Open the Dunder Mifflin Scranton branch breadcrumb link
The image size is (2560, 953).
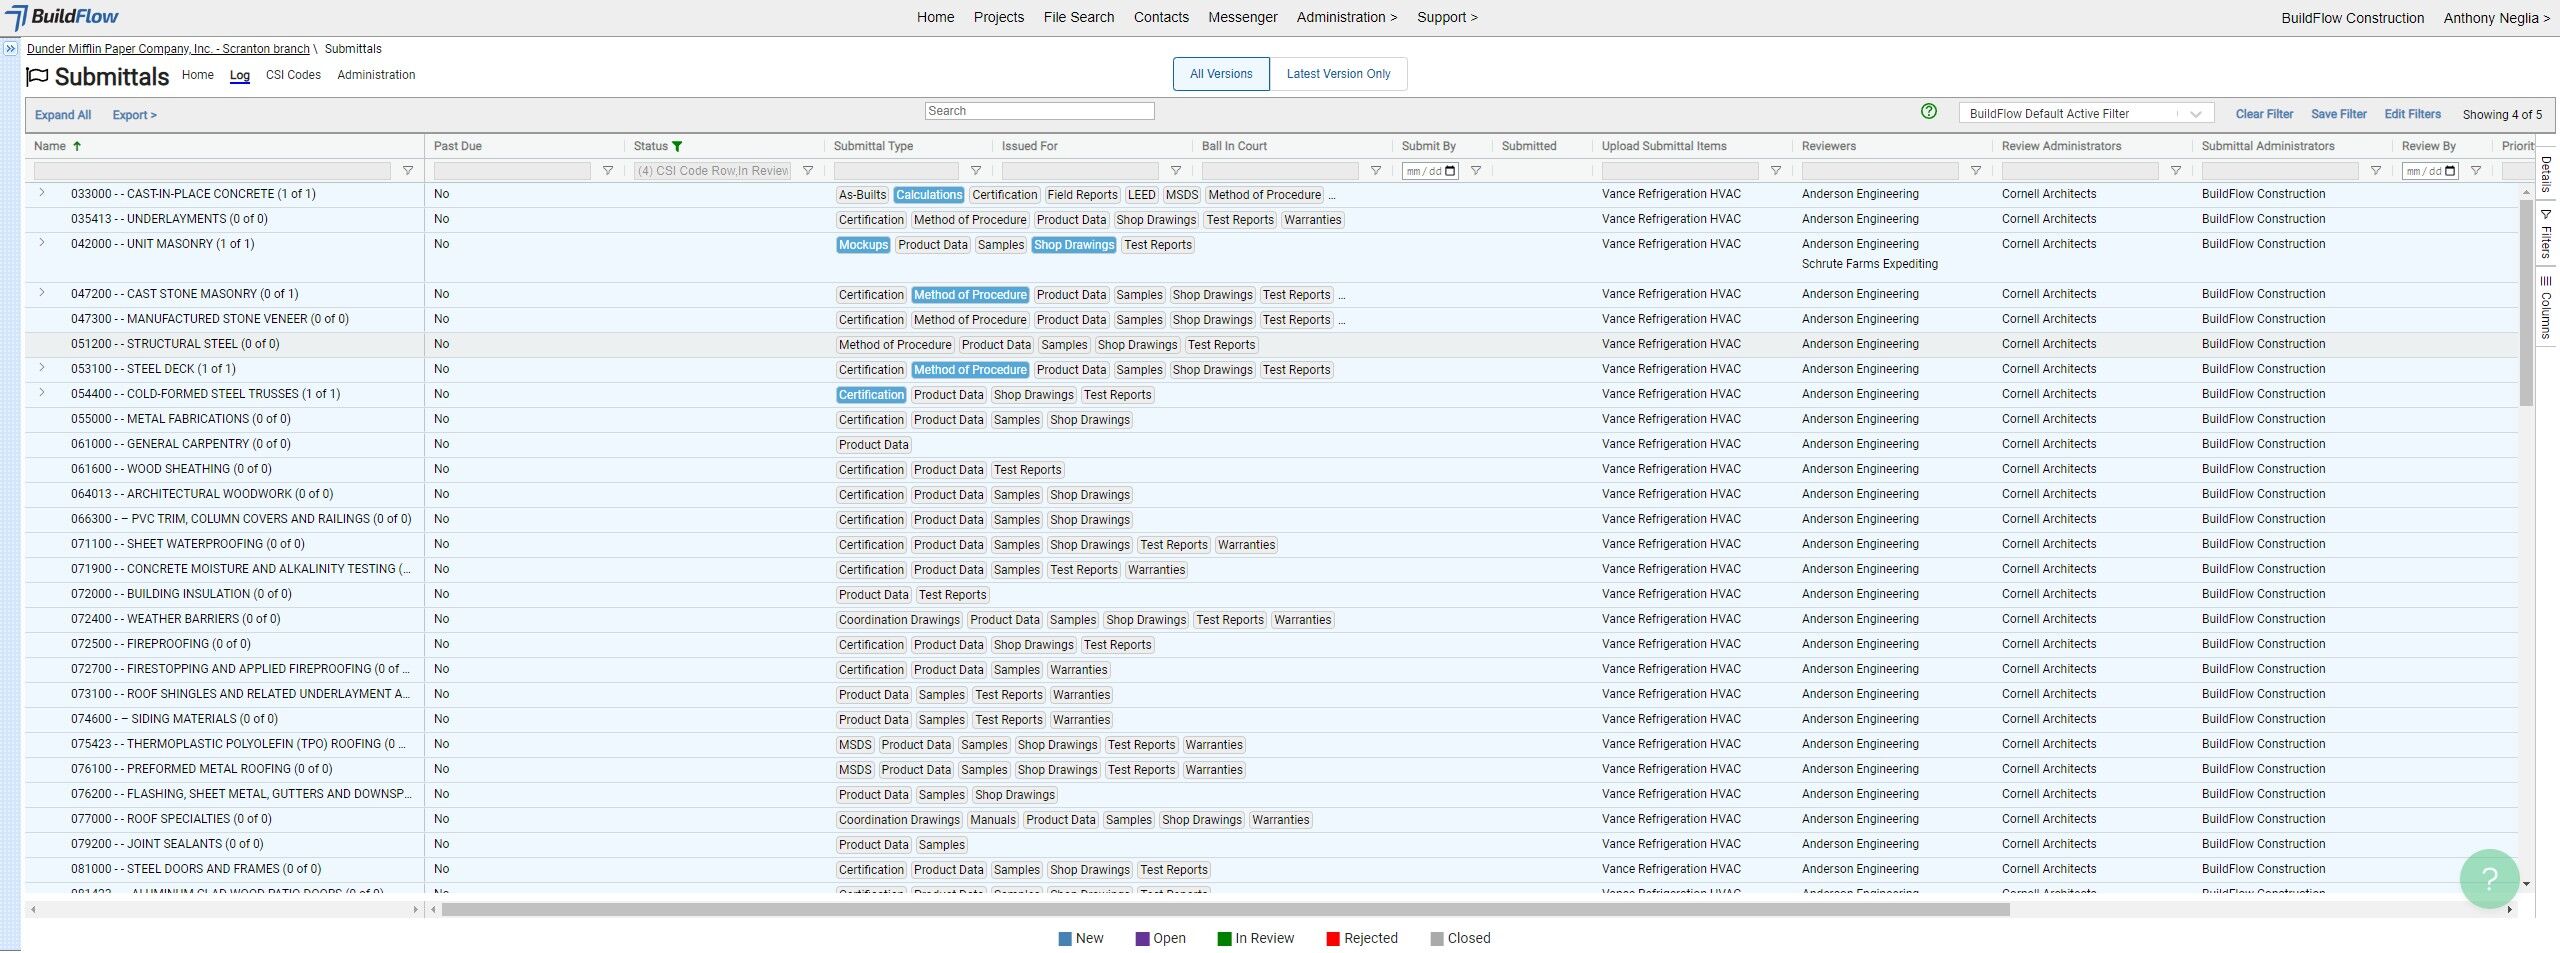(x=168, y=49)
